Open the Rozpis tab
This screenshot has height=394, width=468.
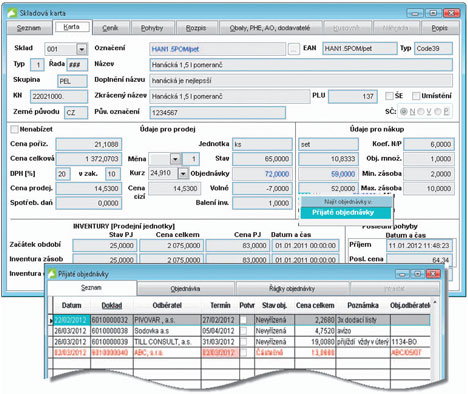click(196, 28)
